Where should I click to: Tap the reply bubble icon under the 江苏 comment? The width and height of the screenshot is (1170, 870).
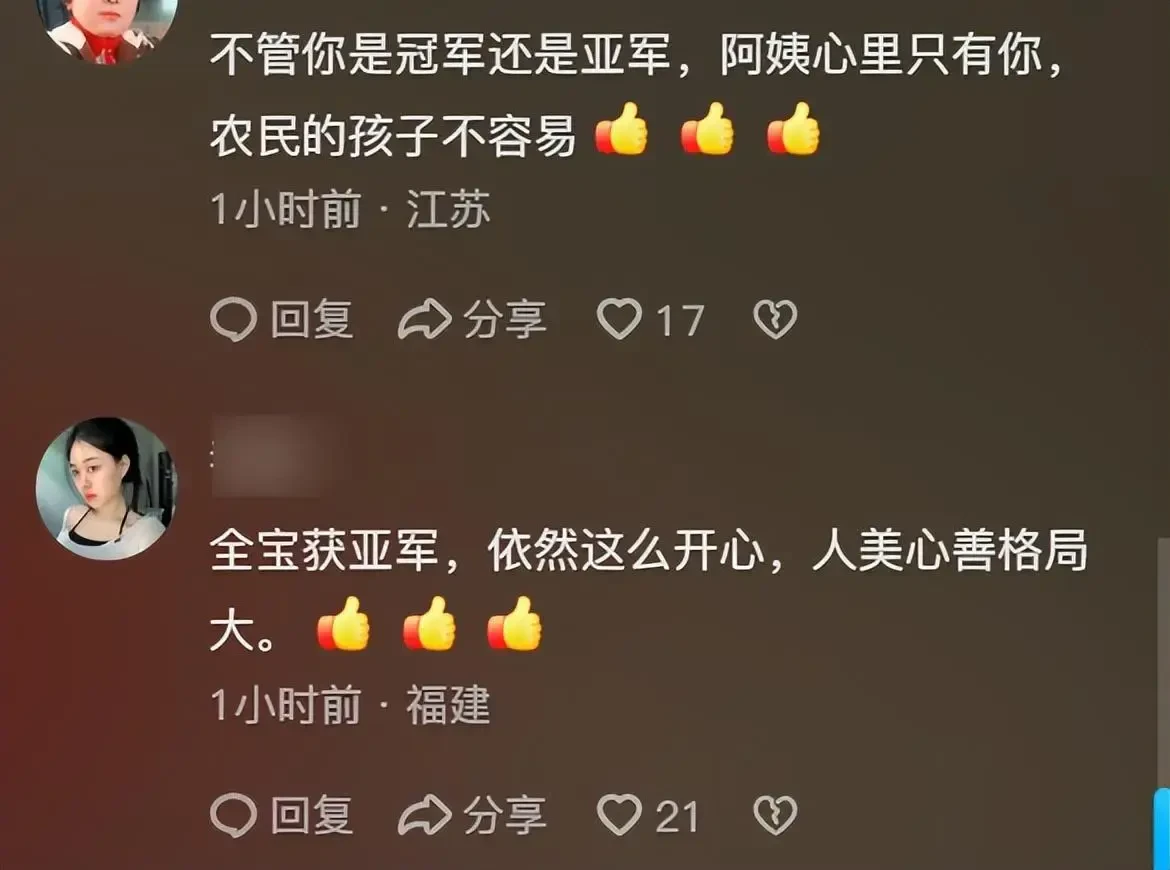click(234, 320)
